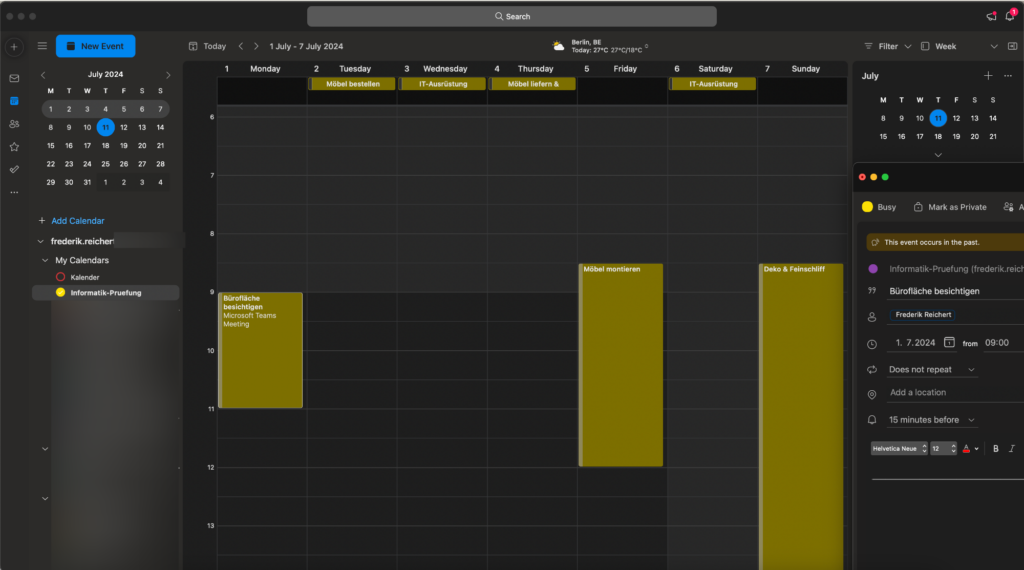
Task: Open the People contacts icon
Action: (14, 124)
